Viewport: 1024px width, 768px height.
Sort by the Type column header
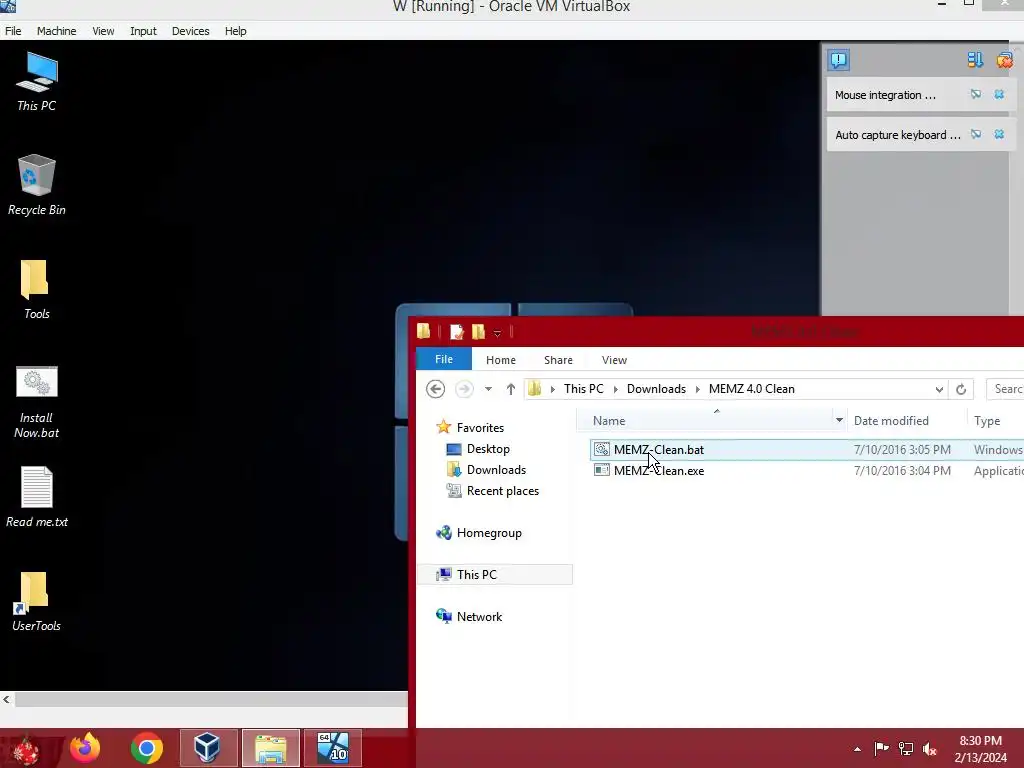tap(987, 421)
